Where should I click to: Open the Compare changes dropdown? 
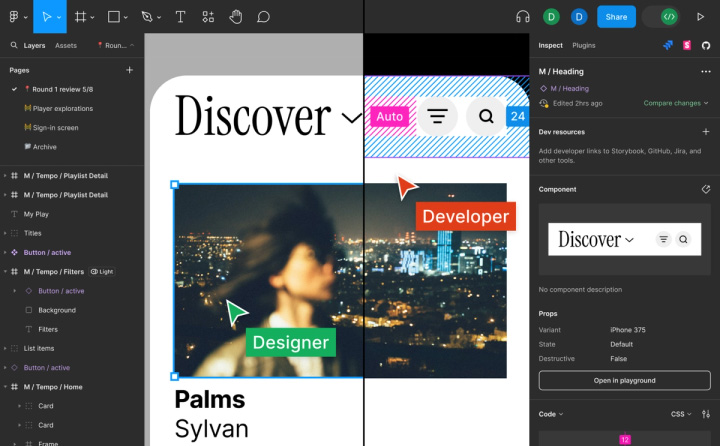(675, 103)
